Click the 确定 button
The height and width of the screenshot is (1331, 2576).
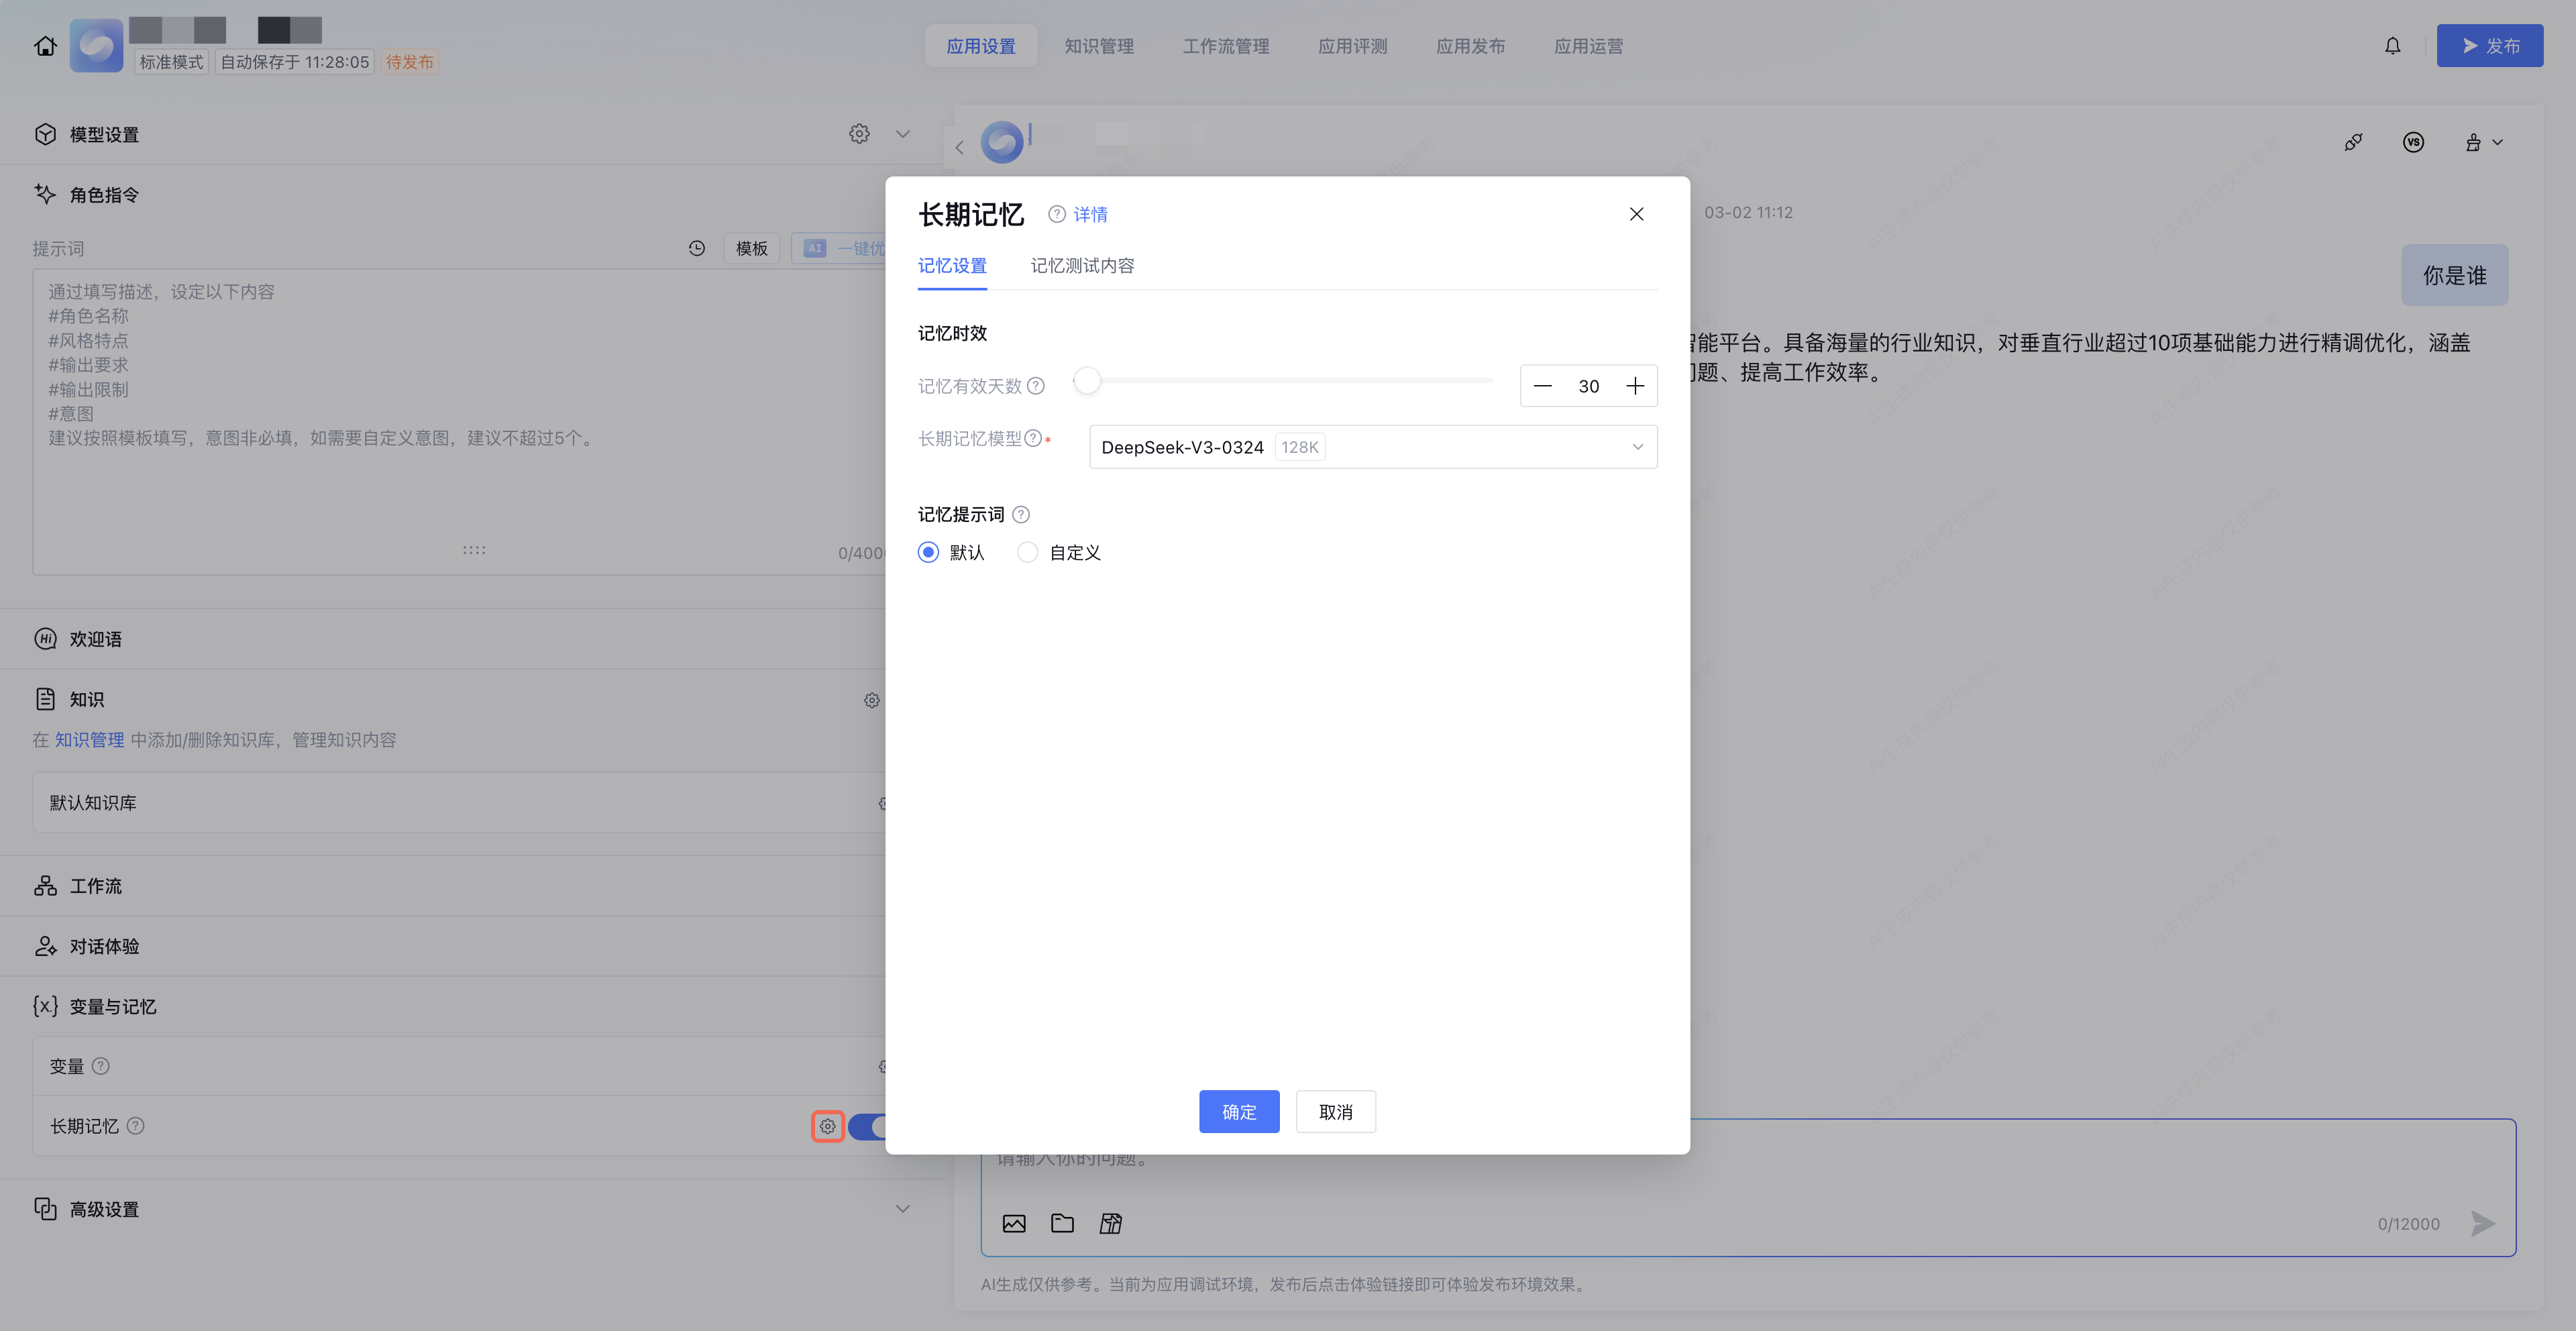pyautogui.click(x=1238, y=1112)
